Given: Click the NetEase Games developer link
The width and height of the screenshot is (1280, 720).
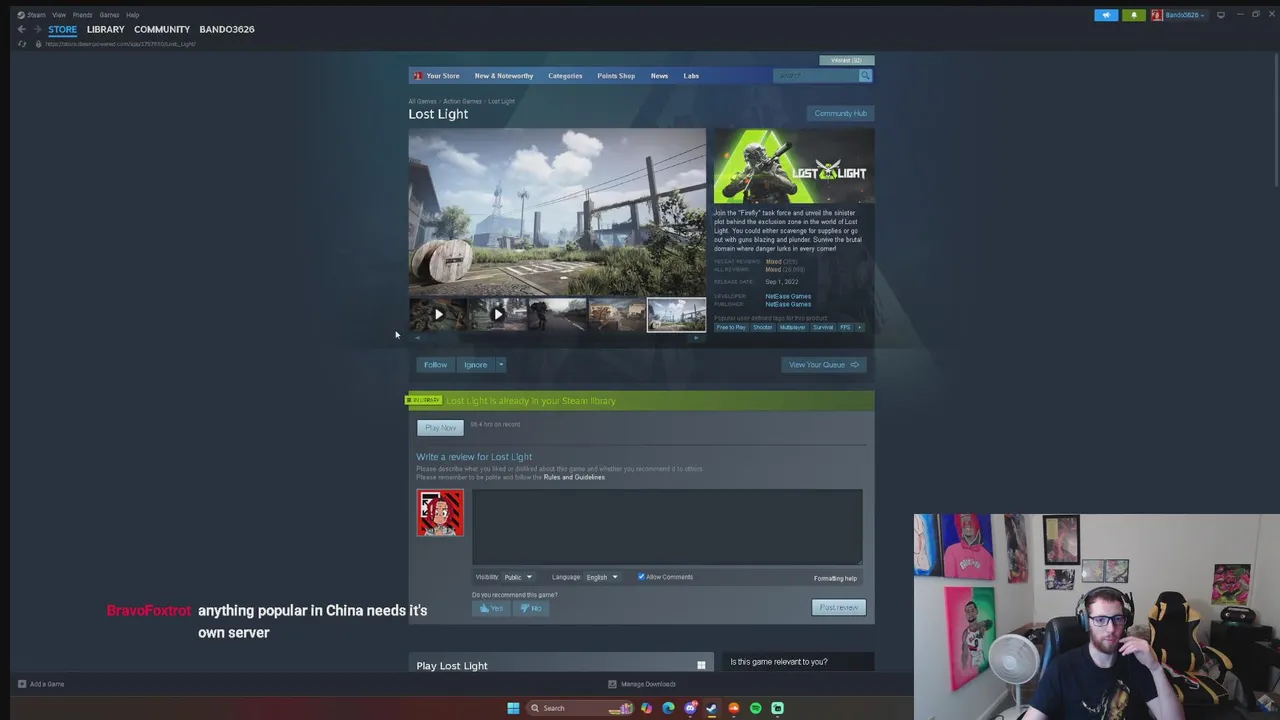Looking at the screenshot, I should pyautogui.click(x=788, y=296).
